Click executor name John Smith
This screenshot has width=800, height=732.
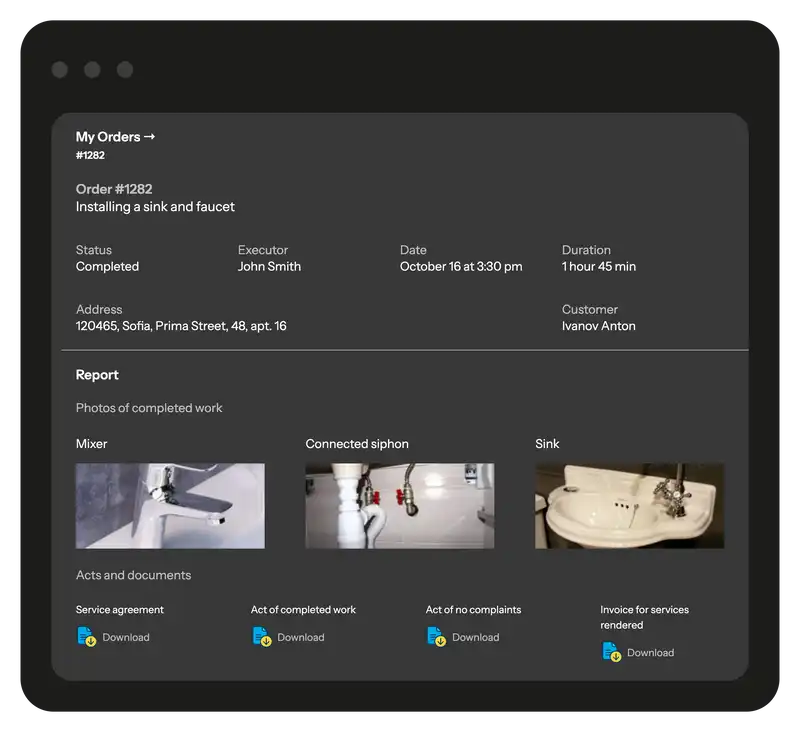(269, 267)
